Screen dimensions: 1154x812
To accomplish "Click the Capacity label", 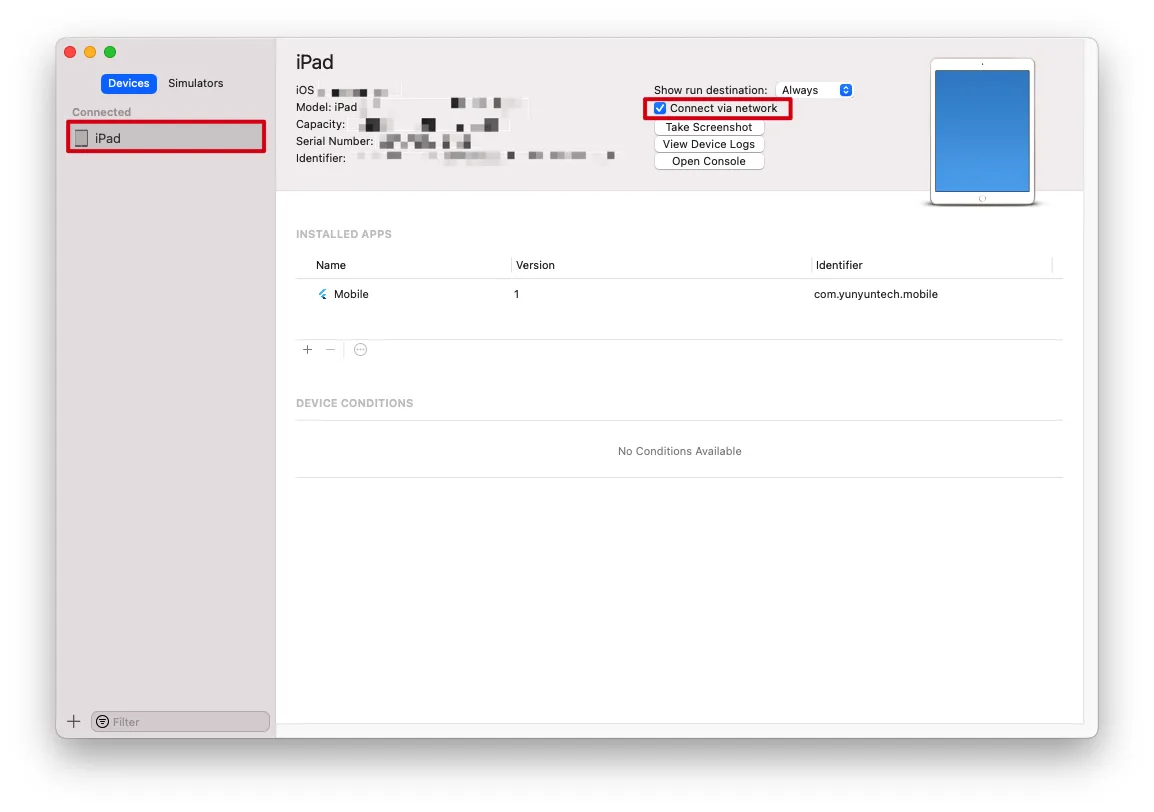I will point(320,124).
